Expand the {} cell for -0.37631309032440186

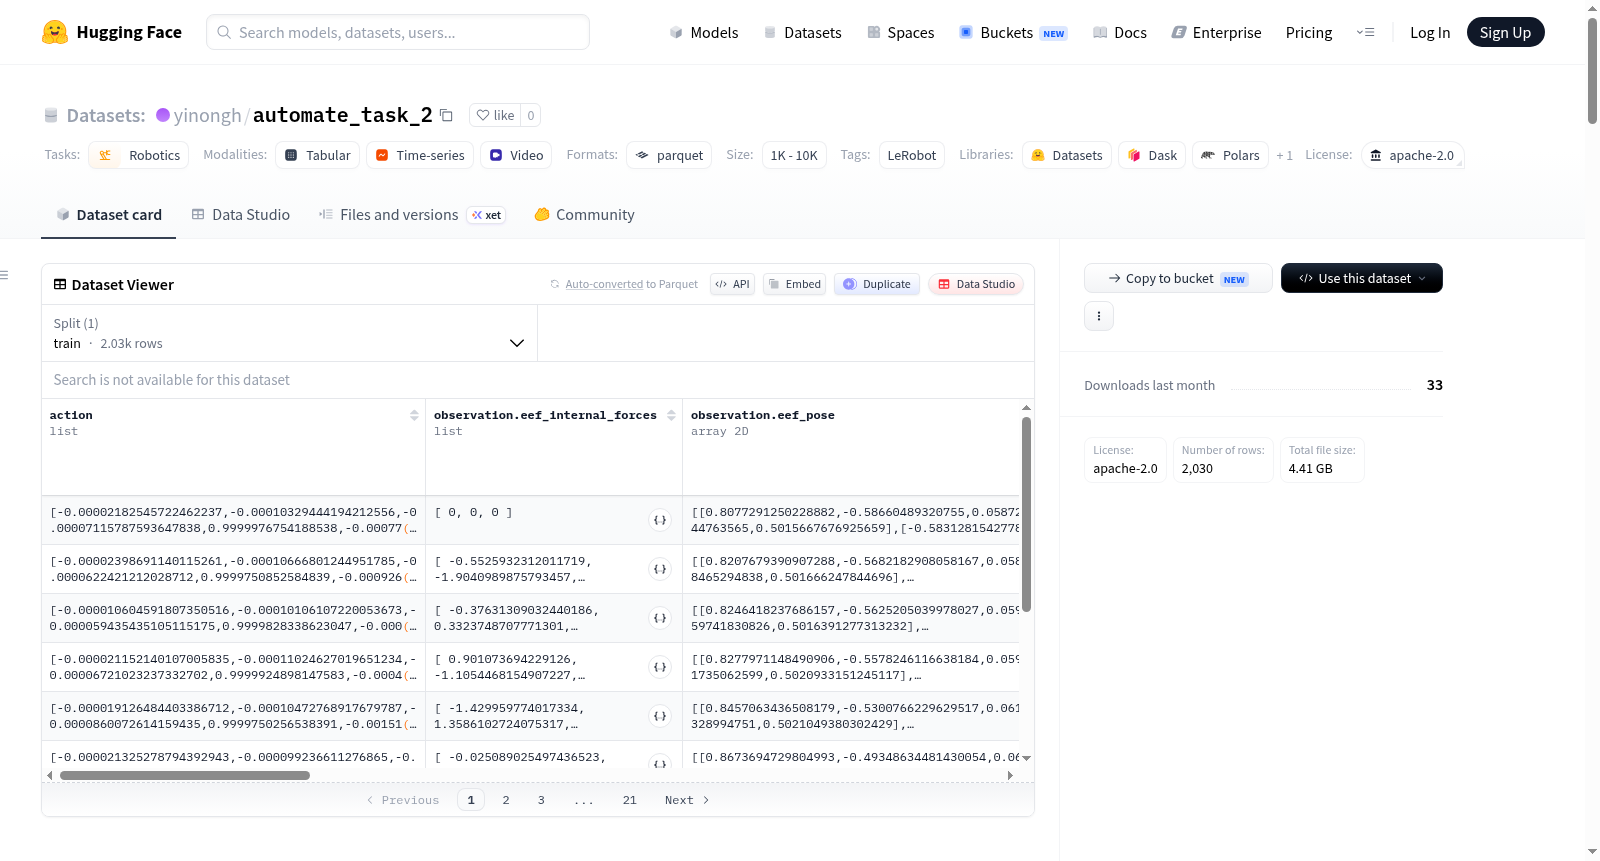pos(660,618)
